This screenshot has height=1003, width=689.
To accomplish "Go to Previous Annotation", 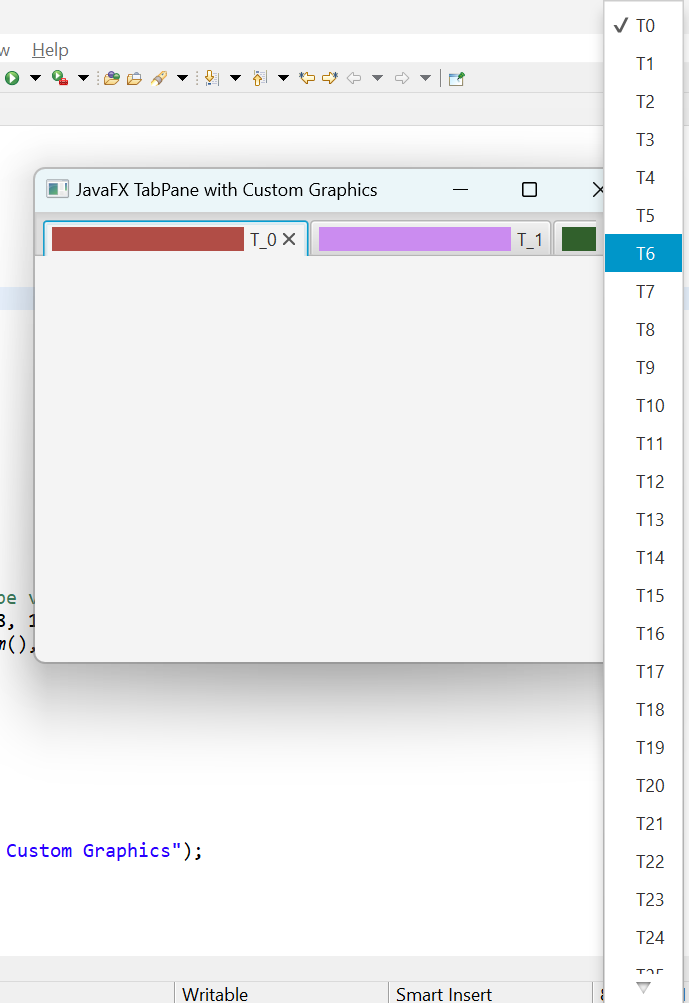I will [259, 78].
